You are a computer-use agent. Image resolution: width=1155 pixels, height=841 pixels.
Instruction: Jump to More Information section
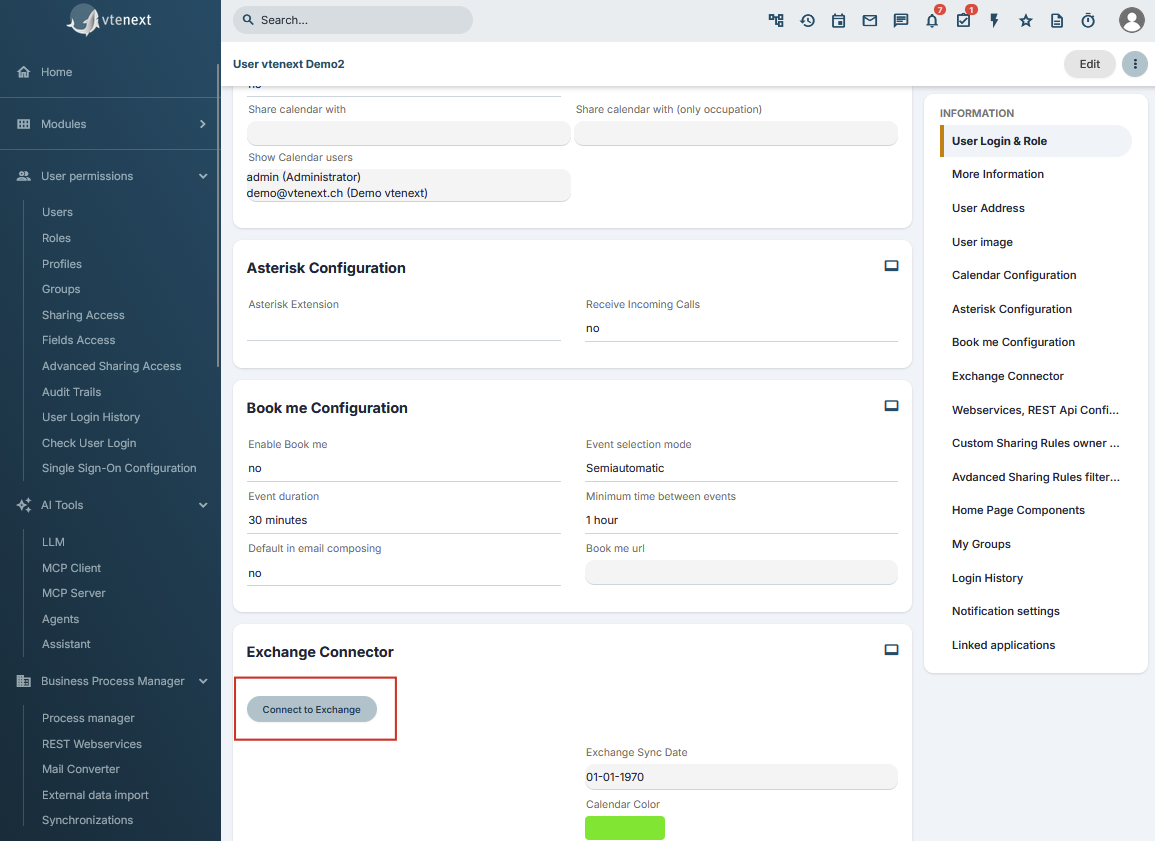(x=997, y=175)
